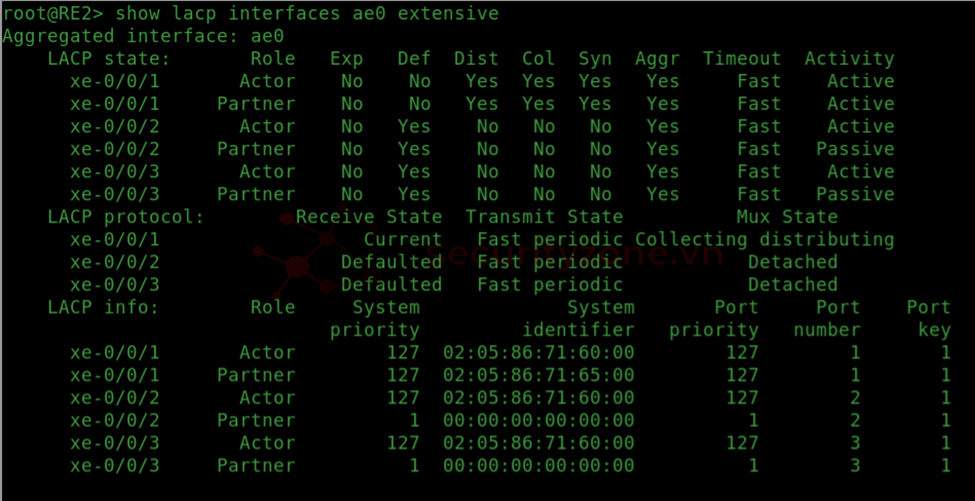The image size is (975, 501).
Task: Click the 'Current' receive state for xe-0/0/1
Action: 402,239
